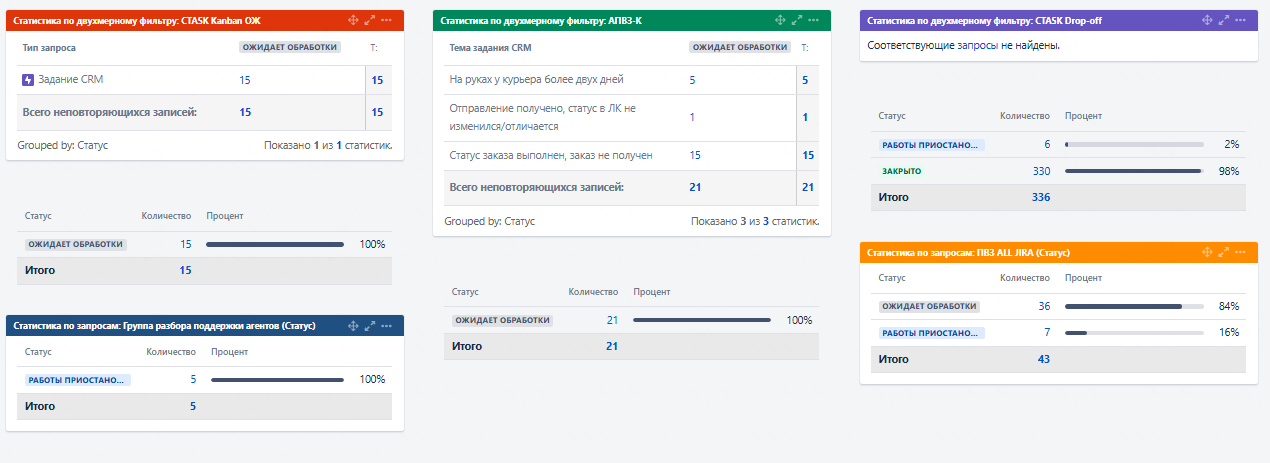
Task: Maximize the CTASK Kanban ОЖ gadget
Action: 370,20
